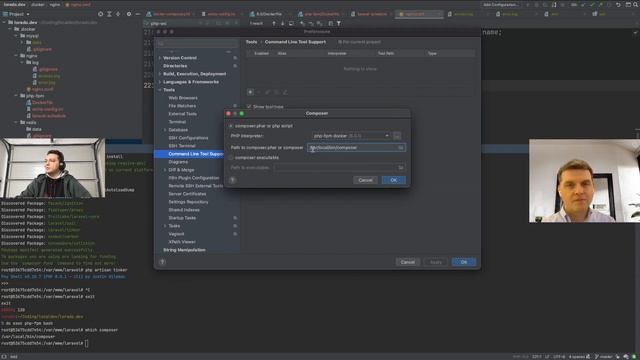The height and width of the screenshot is (360, 640).
Task: Select Command Line Tool Support settings
Action: tap(196, 154)
